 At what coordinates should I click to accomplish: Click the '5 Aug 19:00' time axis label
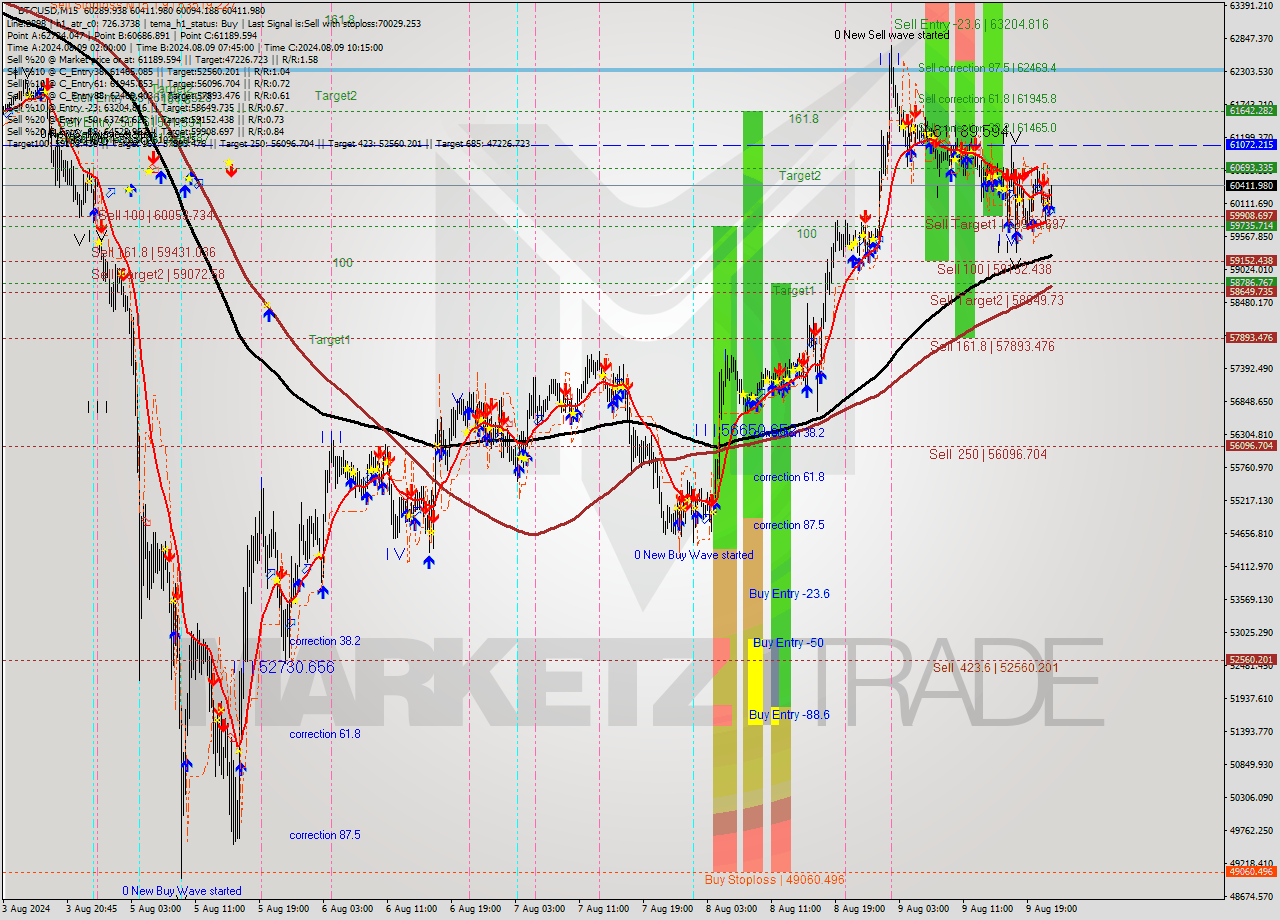283,909
